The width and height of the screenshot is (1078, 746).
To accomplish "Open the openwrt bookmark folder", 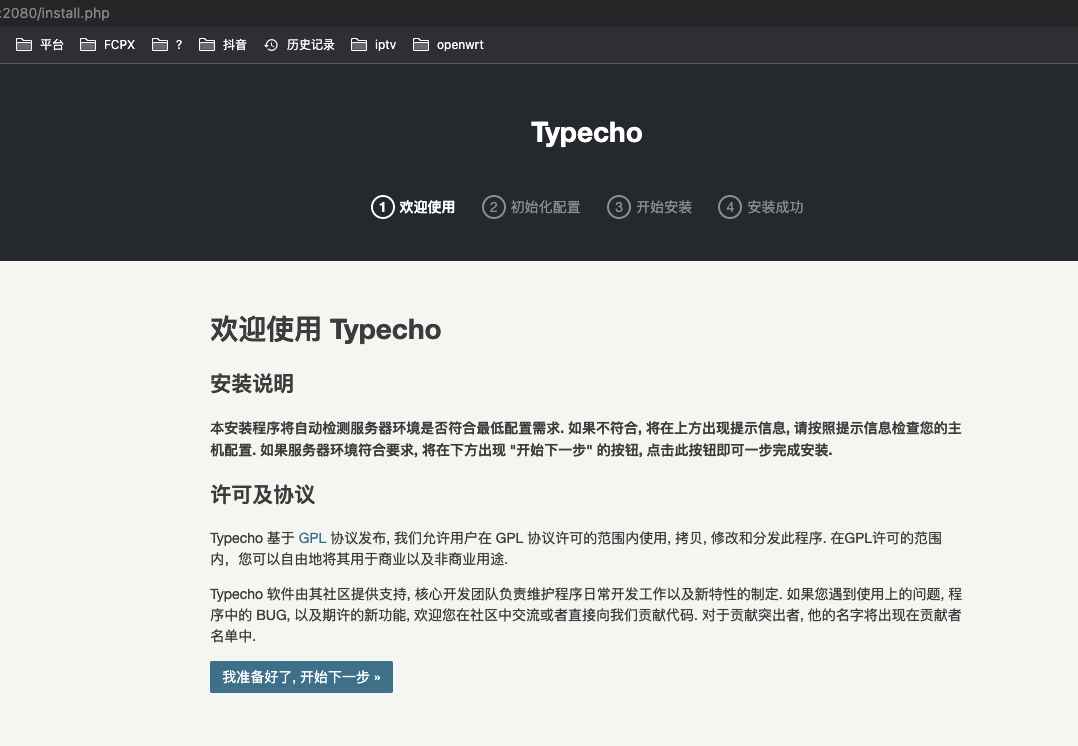I will click(x=448, y=45).
